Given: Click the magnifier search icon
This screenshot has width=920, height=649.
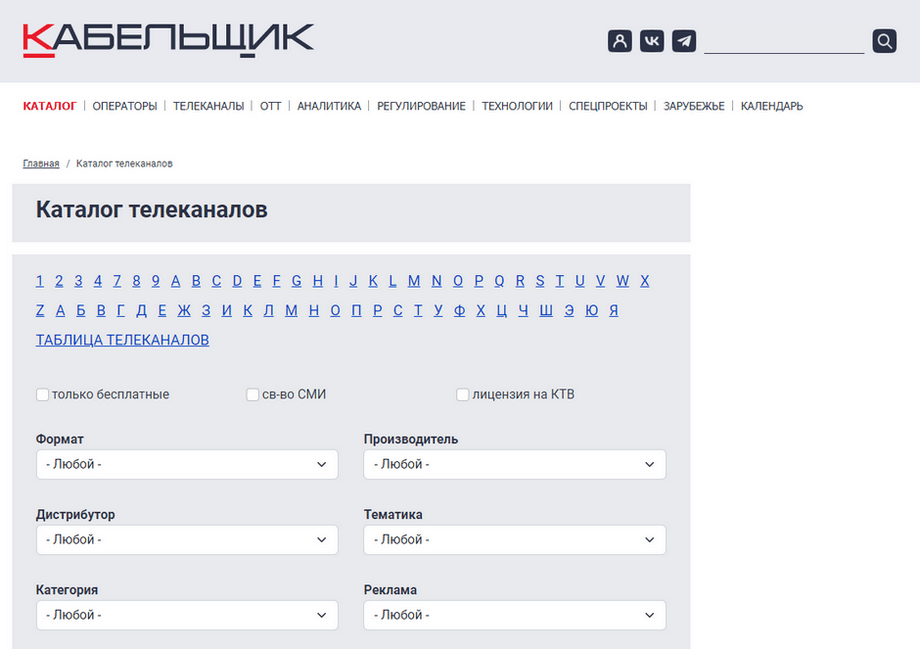Looking at the screenshot, I should 884,41.
